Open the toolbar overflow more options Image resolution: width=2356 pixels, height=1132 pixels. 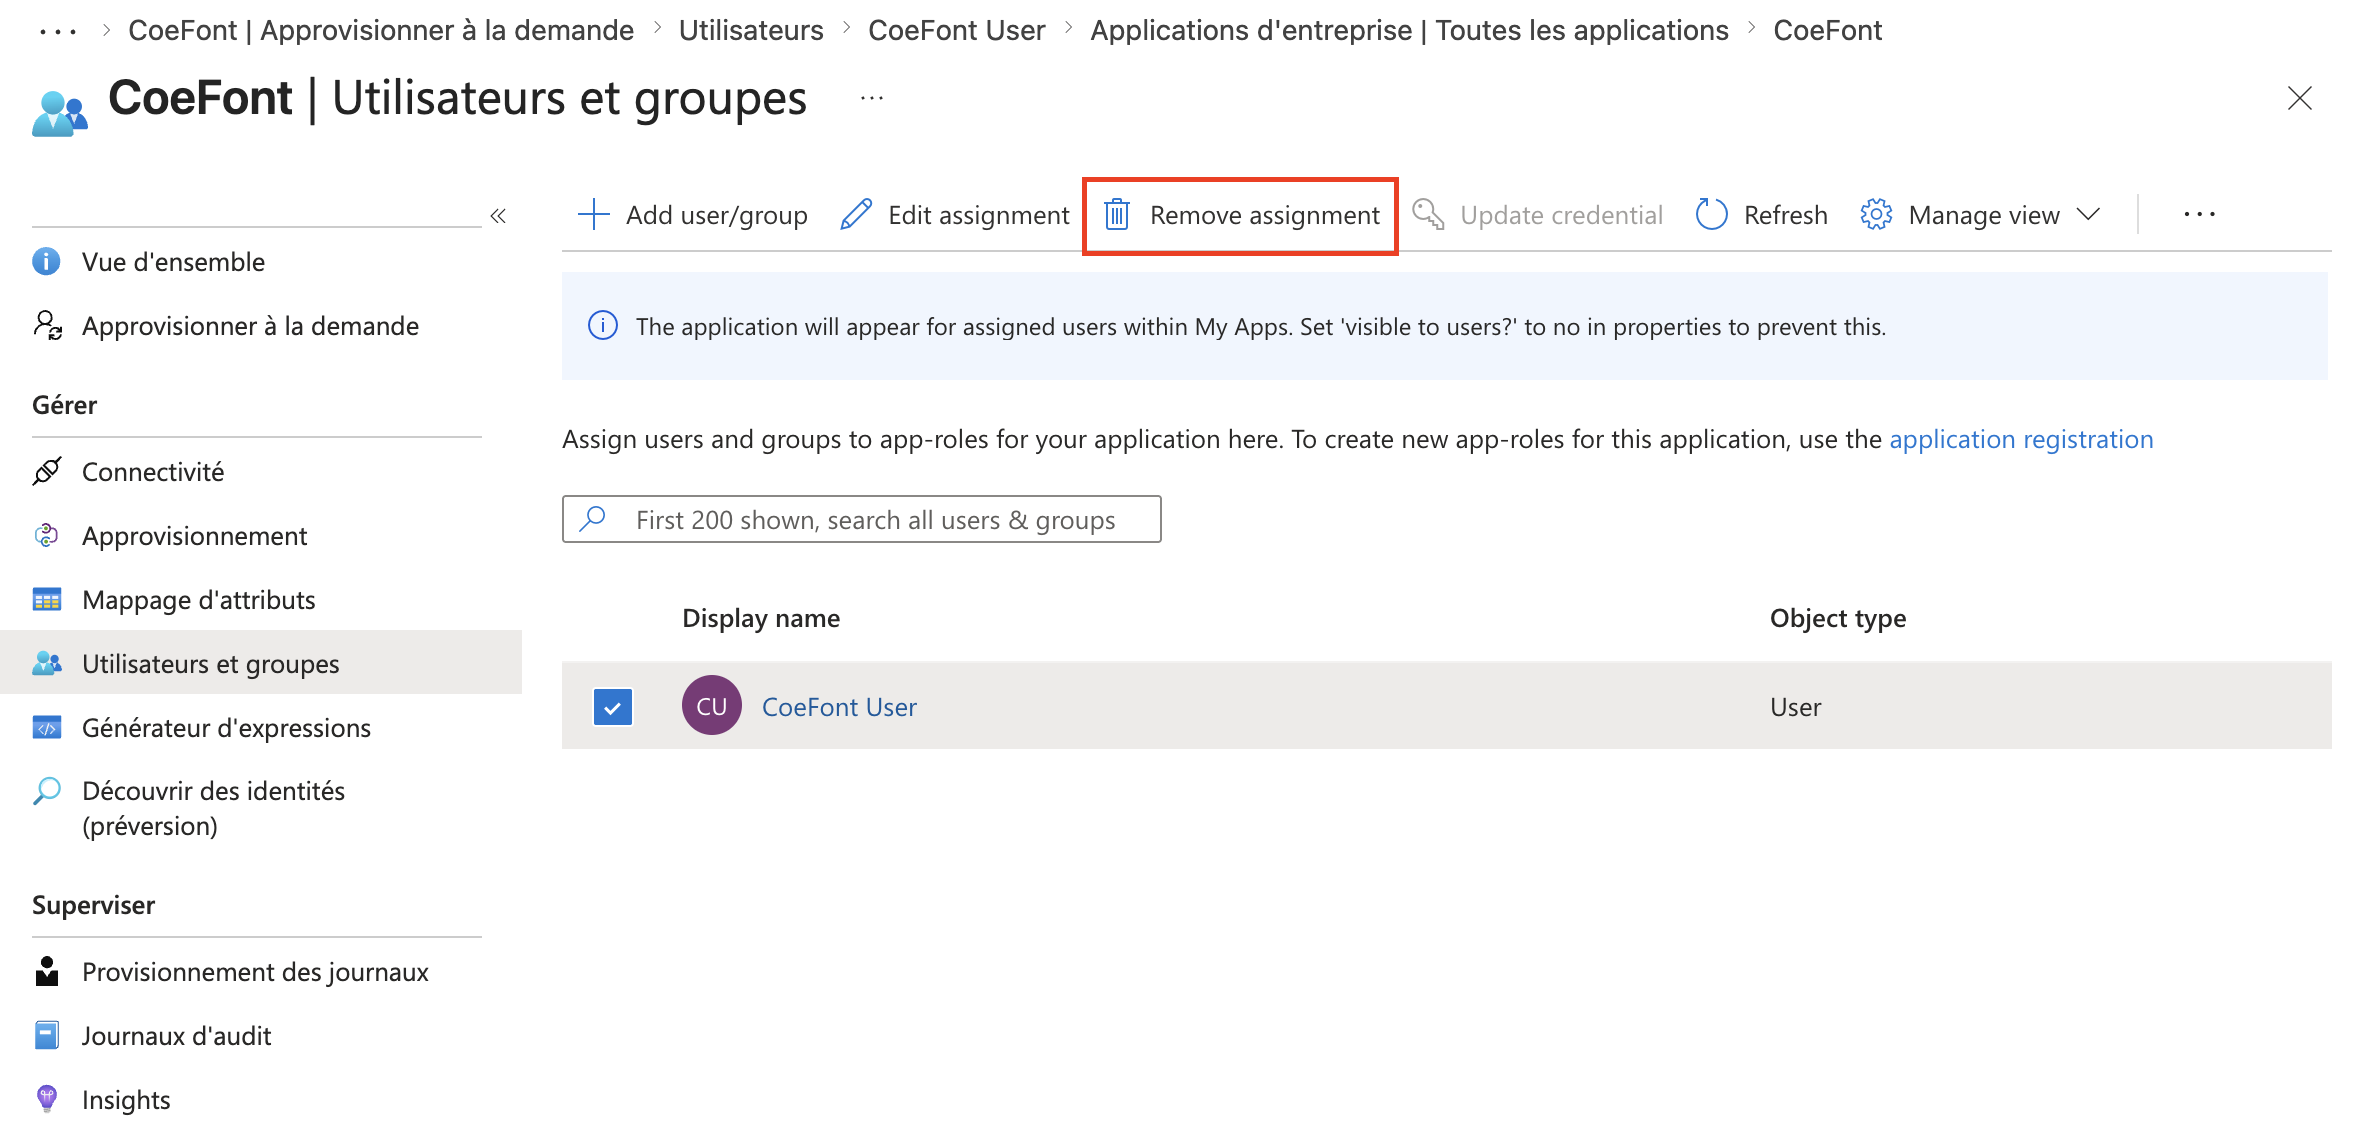tap(2200, 215)
